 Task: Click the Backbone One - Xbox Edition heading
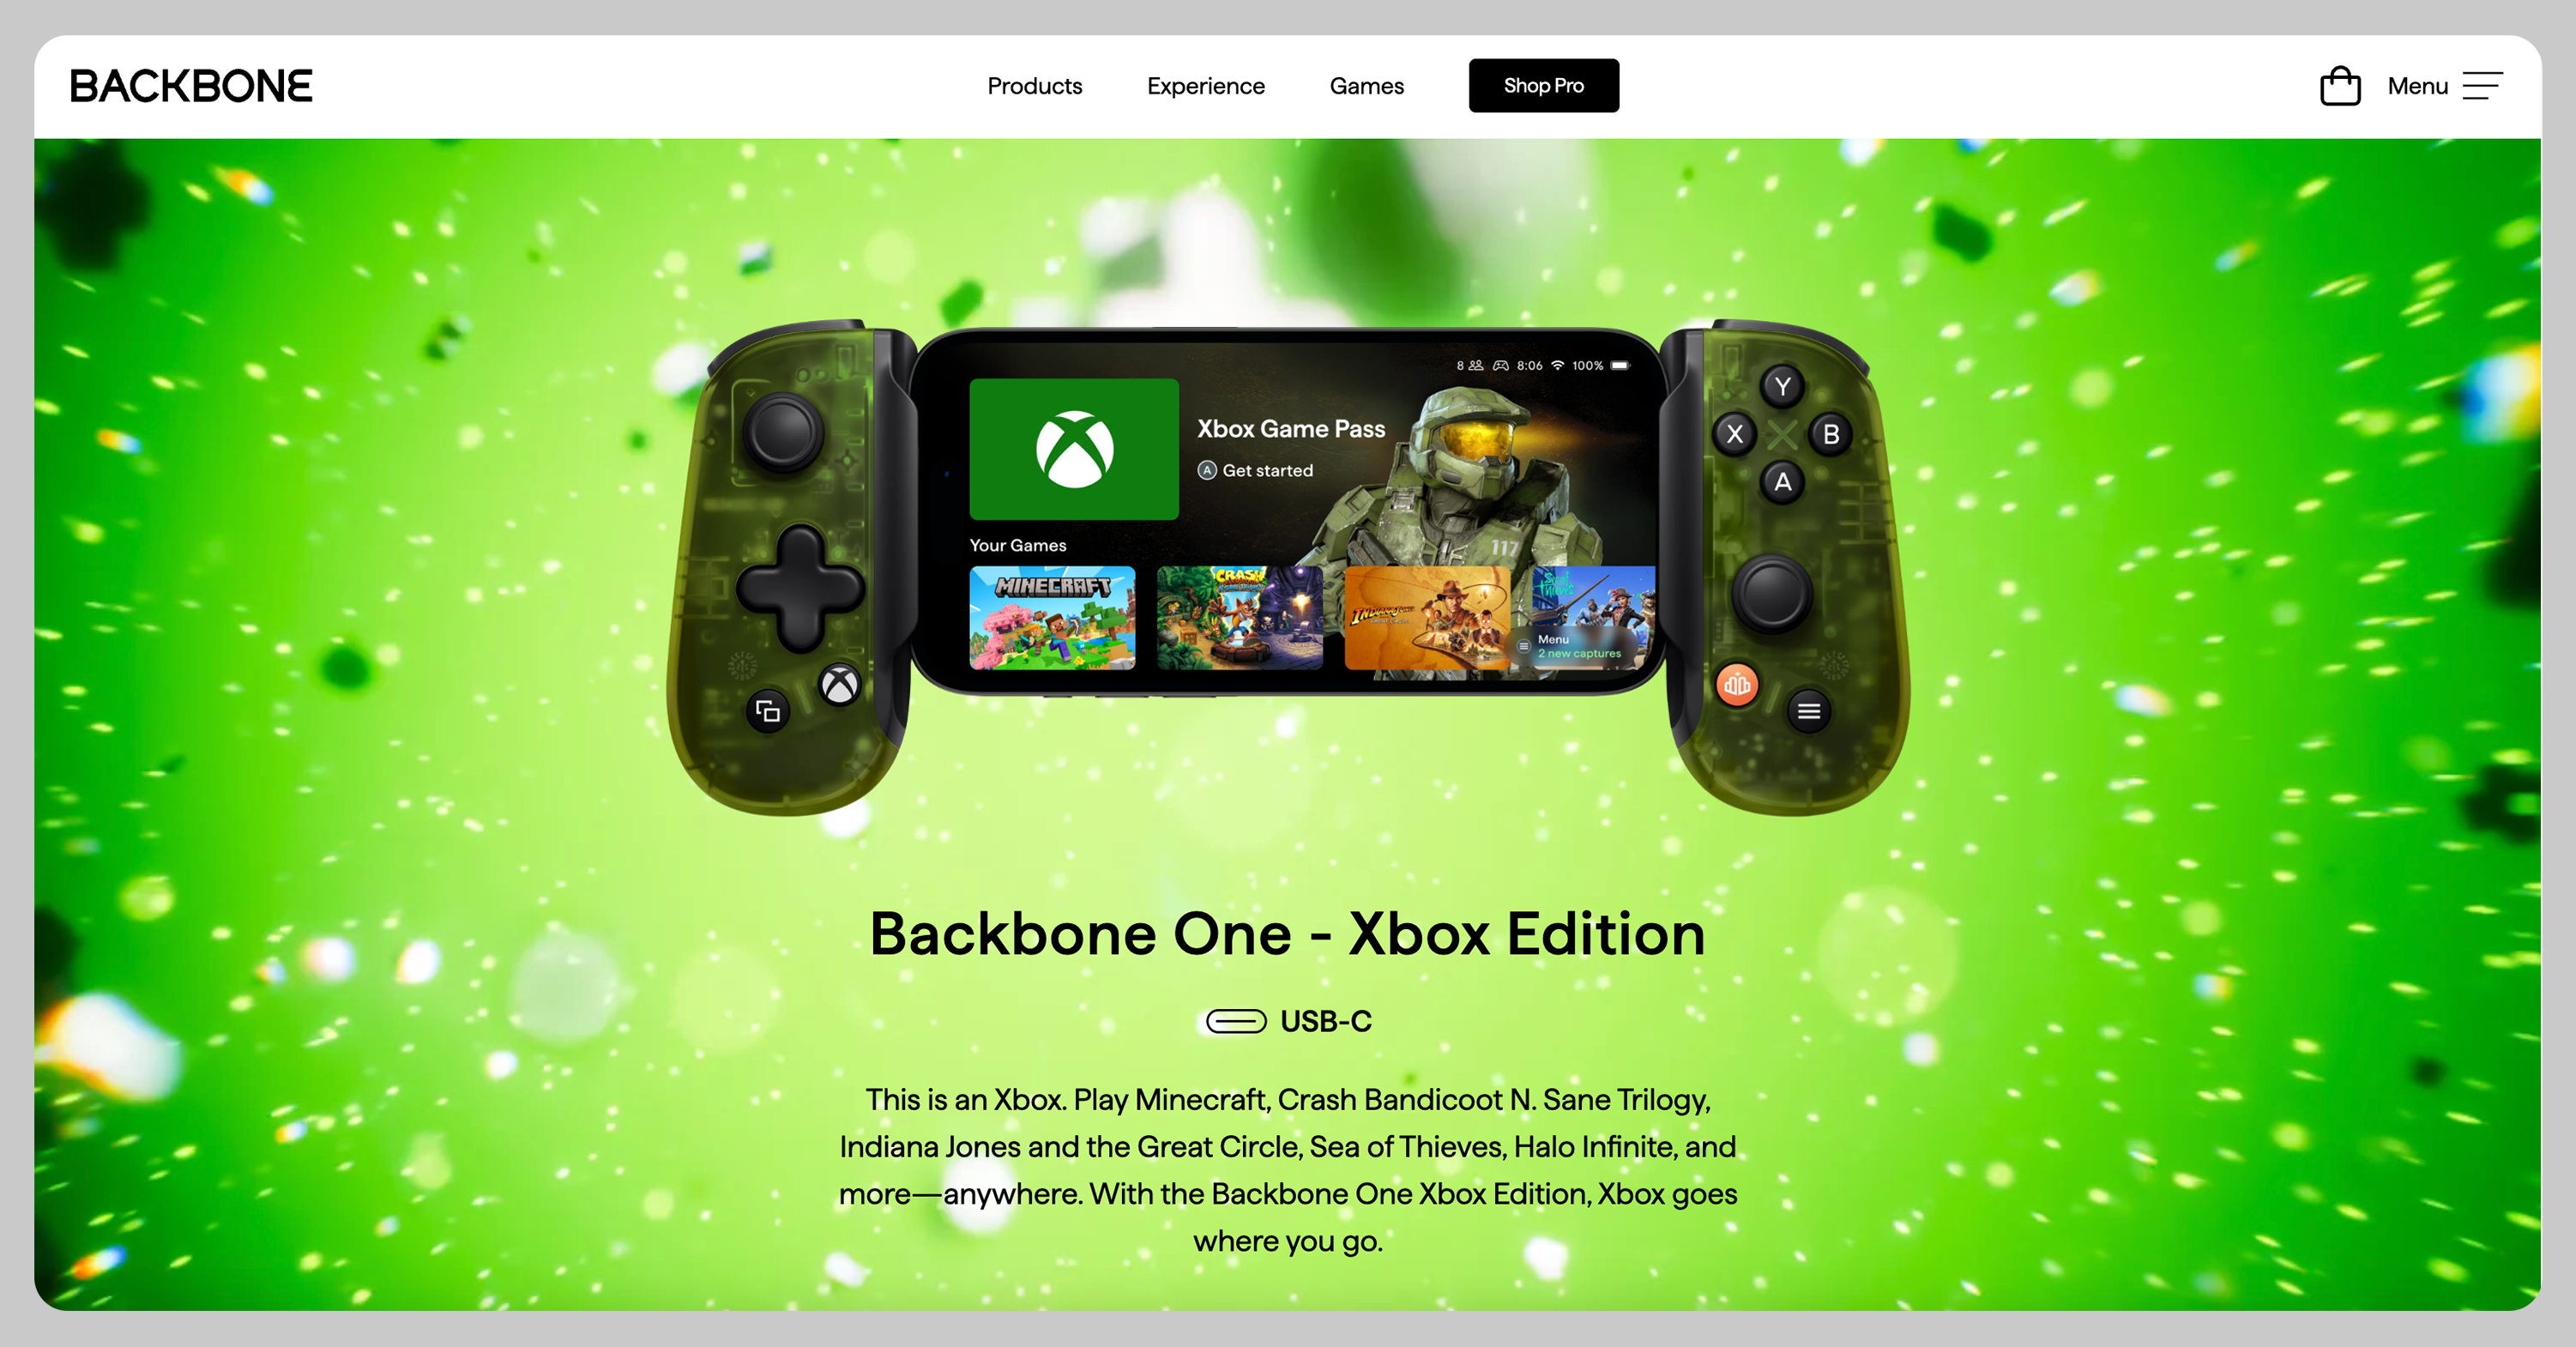[1287, 934]
